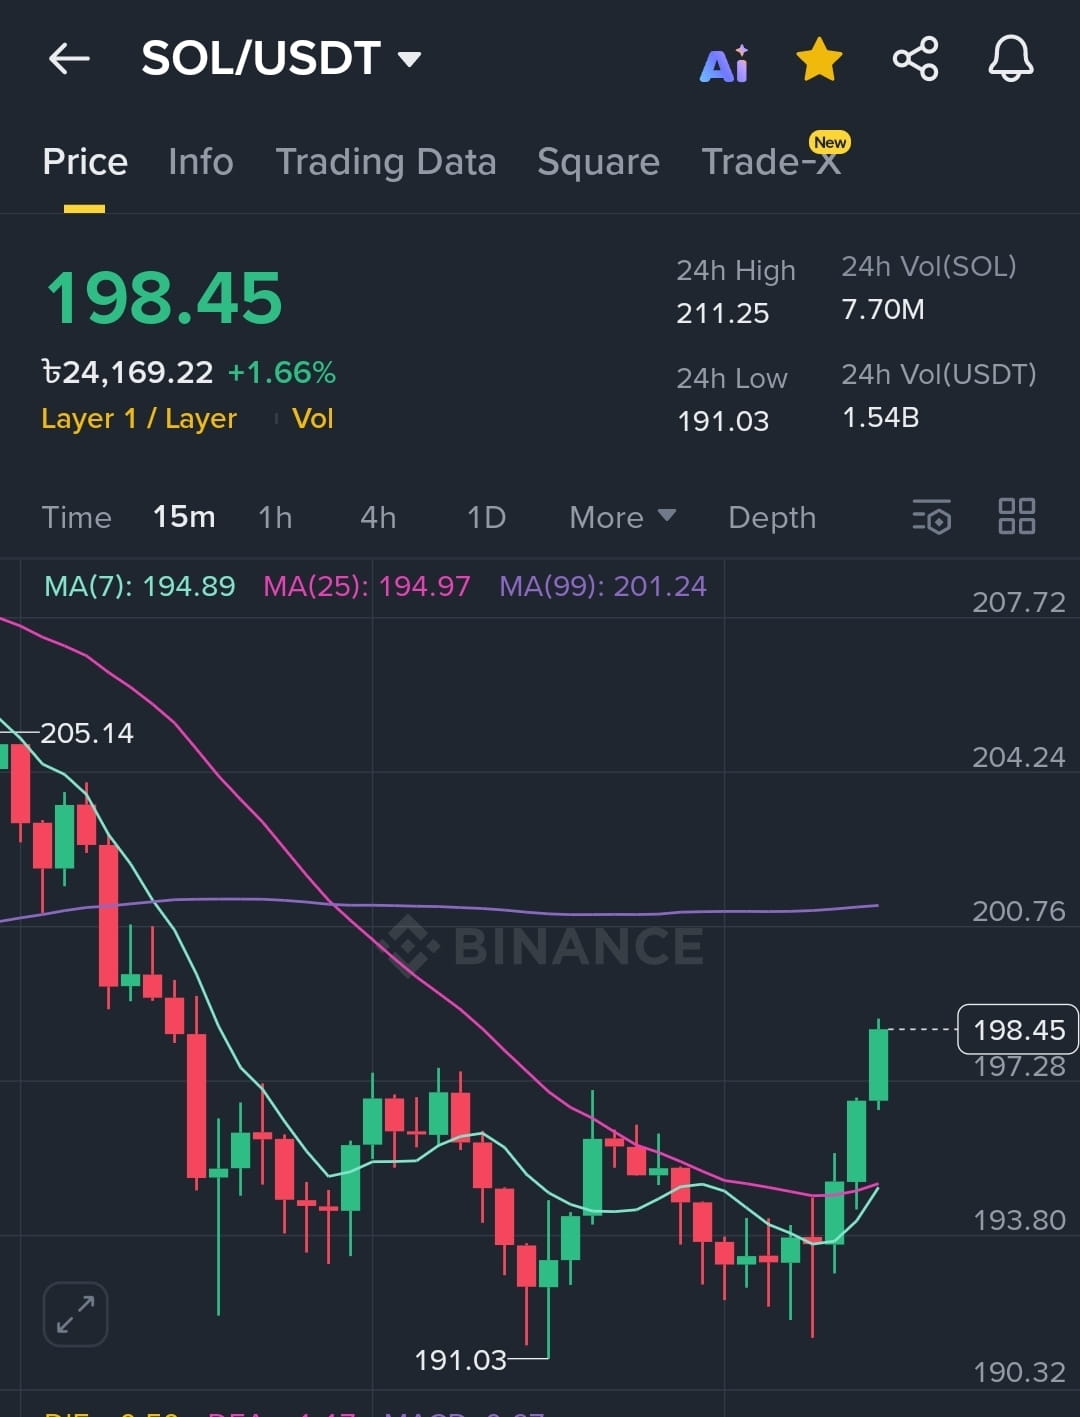The image size is (1080, 1417).
Task: Open price alerts bell icon
Action: [x=1011, y=59]
